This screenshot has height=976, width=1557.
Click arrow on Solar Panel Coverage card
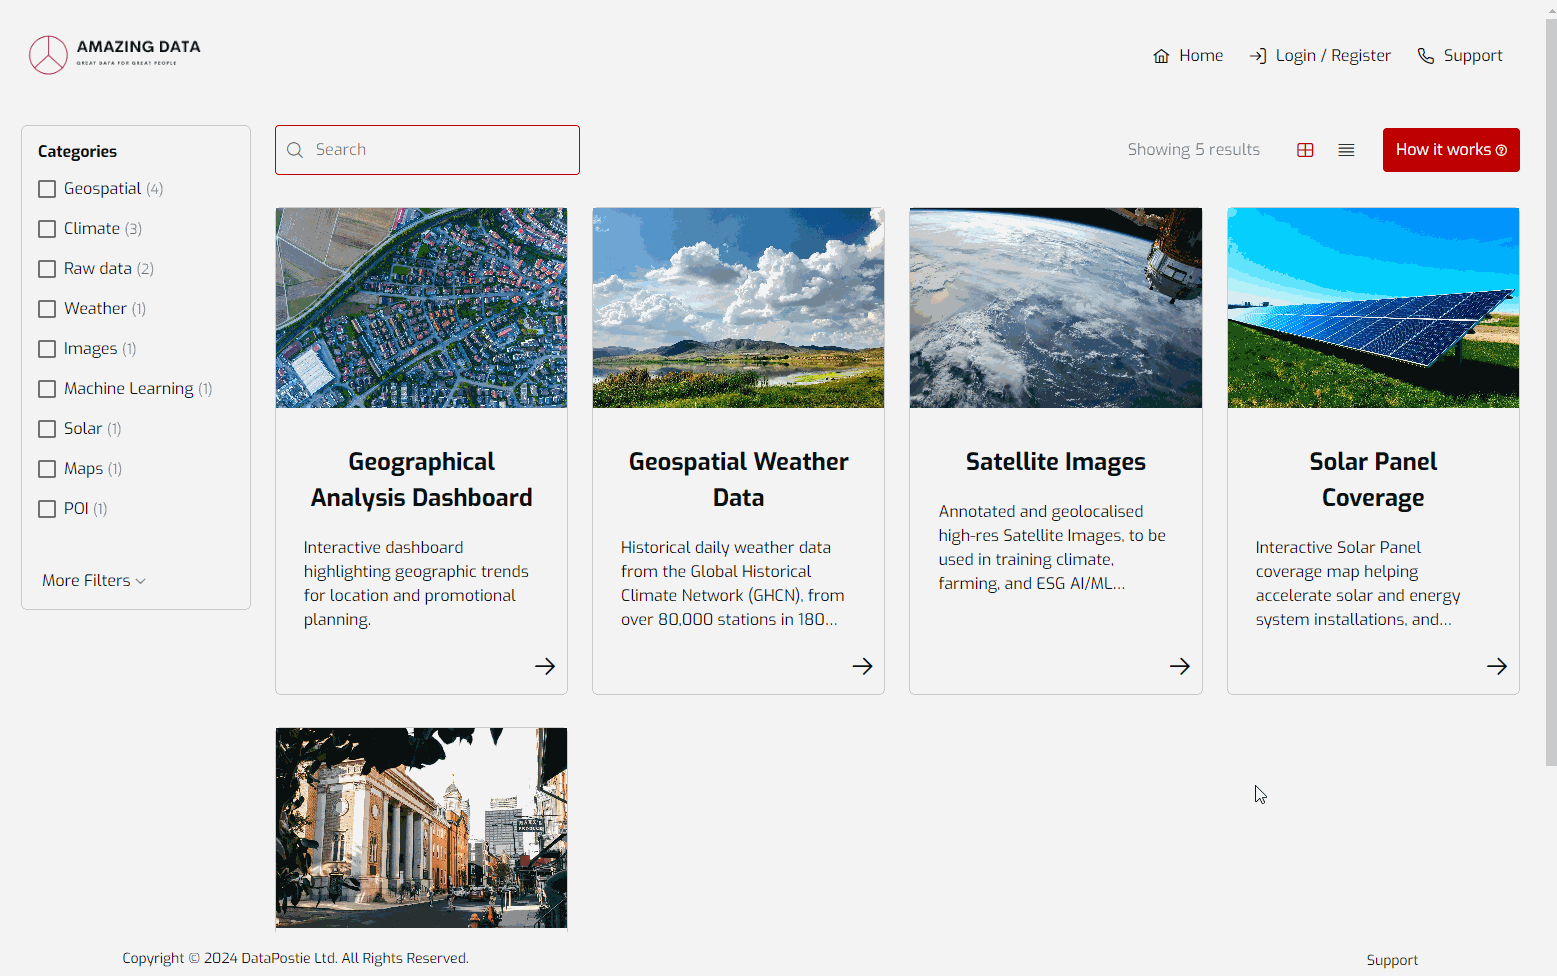(1496, 666)
